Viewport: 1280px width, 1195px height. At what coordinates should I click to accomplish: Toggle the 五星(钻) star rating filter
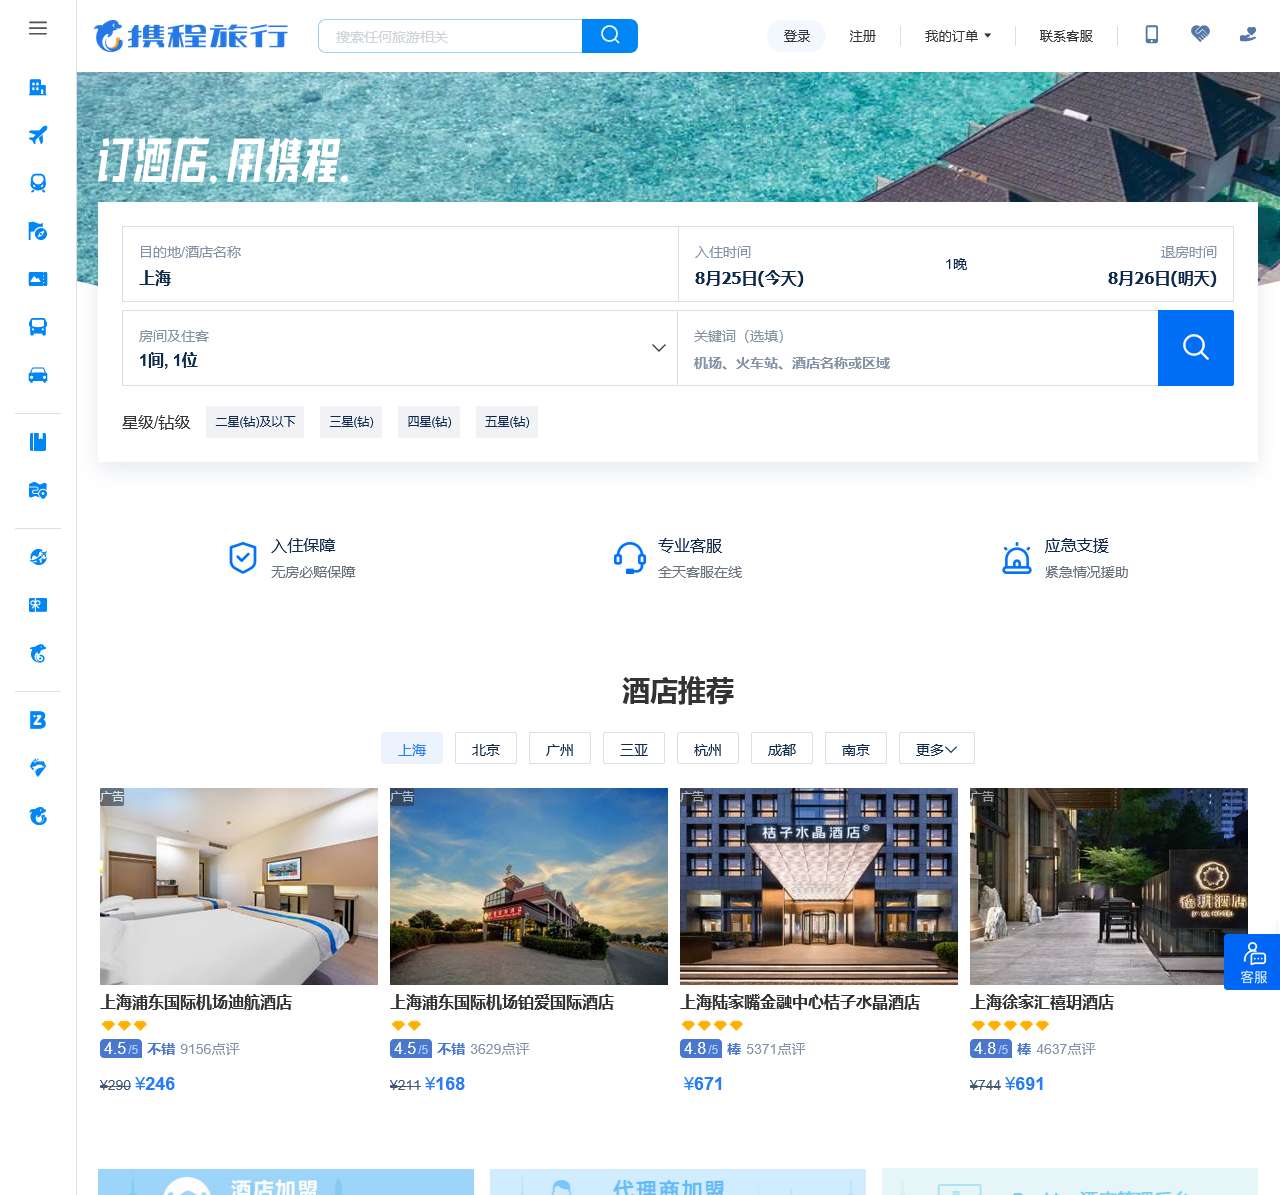coord(507,422)
